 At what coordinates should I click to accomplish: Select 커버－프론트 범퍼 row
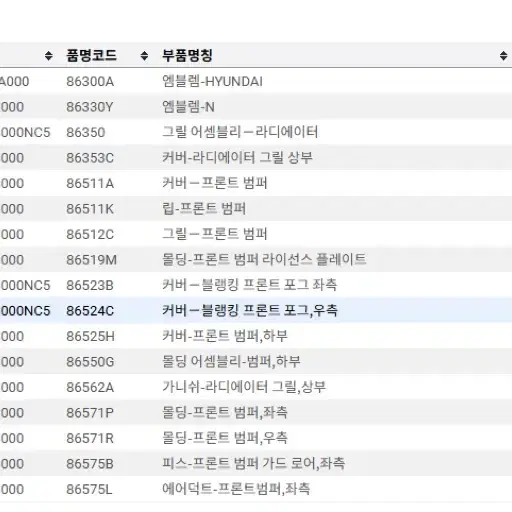point(256,183)
